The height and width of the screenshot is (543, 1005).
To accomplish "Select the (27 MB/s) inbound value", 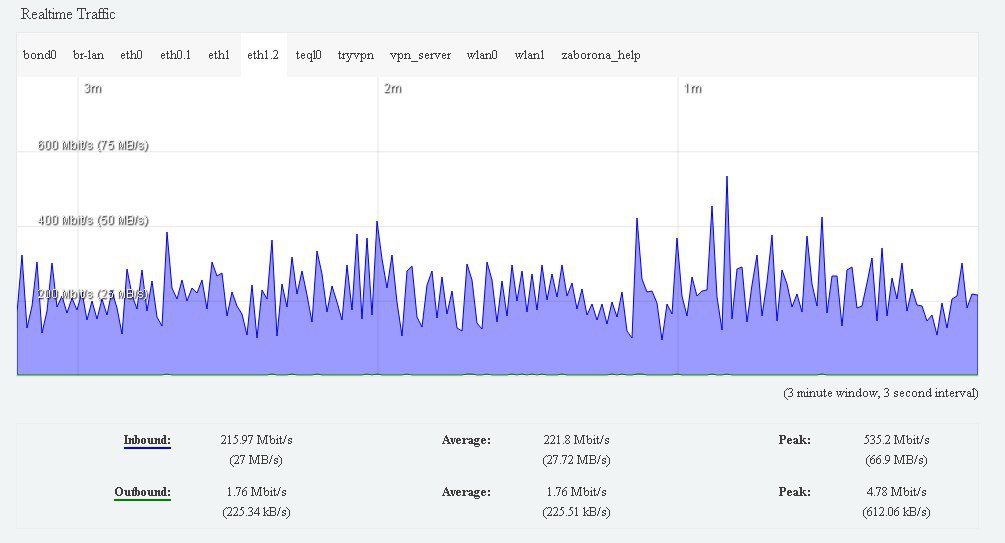I will 256,460.
